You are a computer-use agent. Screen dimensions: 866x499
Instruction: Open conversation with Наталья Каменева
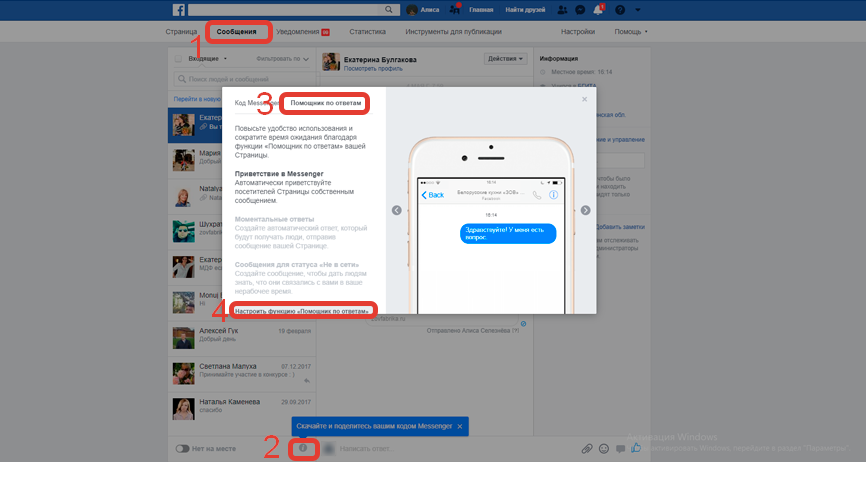click(x=242, y=409)
